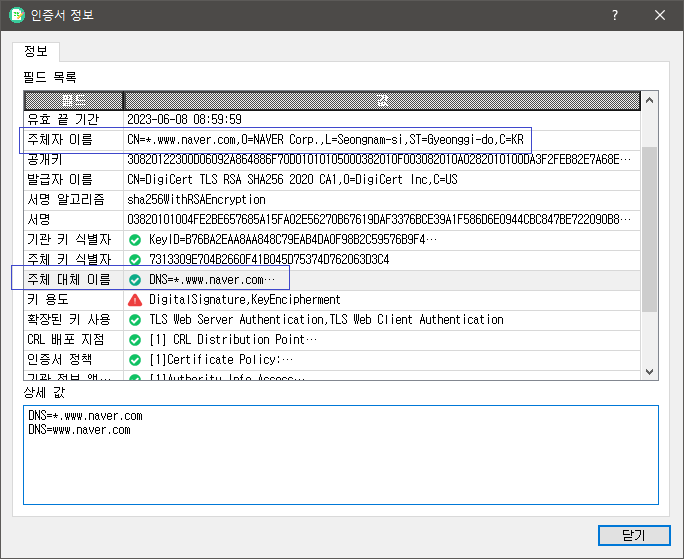Screen dimensions: 684x559
Task: Select the 인증서 정책 field name
Action: click(59, 360)
